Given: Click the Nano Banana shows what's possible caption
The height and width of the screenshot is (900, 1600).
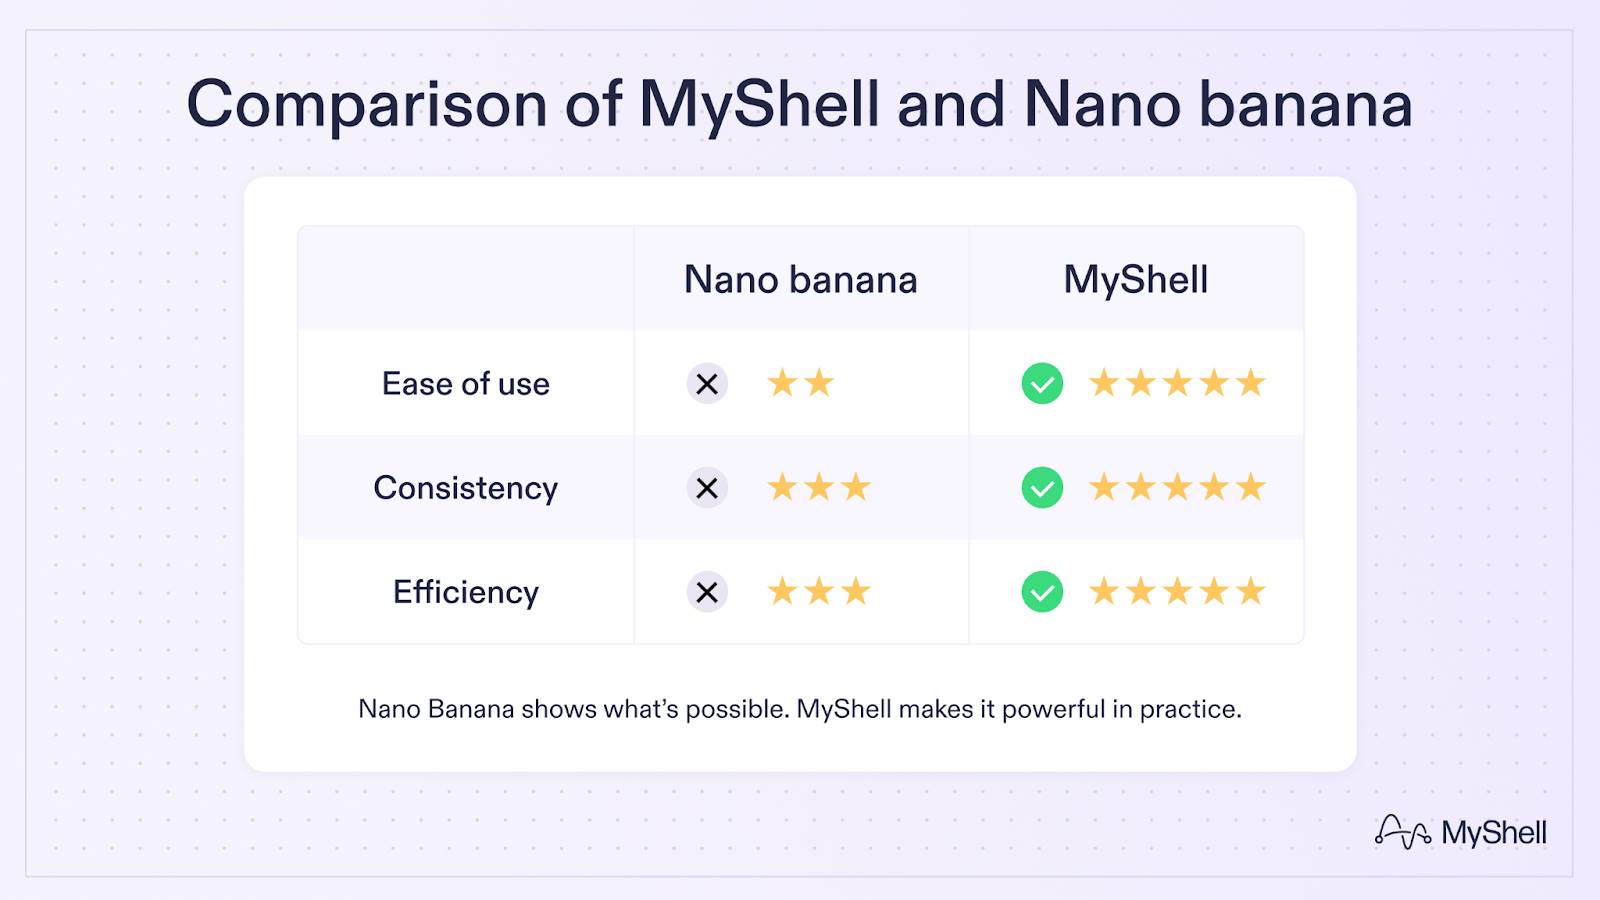Looking at the screenshot, I should pyautogui.click(x=799, y=709).
